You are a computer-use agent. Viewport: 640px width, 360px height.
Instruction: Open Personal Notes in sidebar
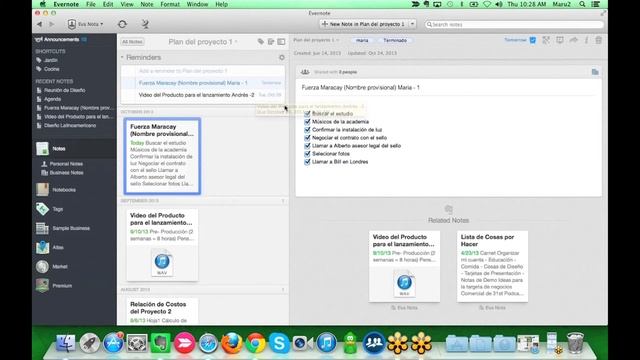(66, 164)
